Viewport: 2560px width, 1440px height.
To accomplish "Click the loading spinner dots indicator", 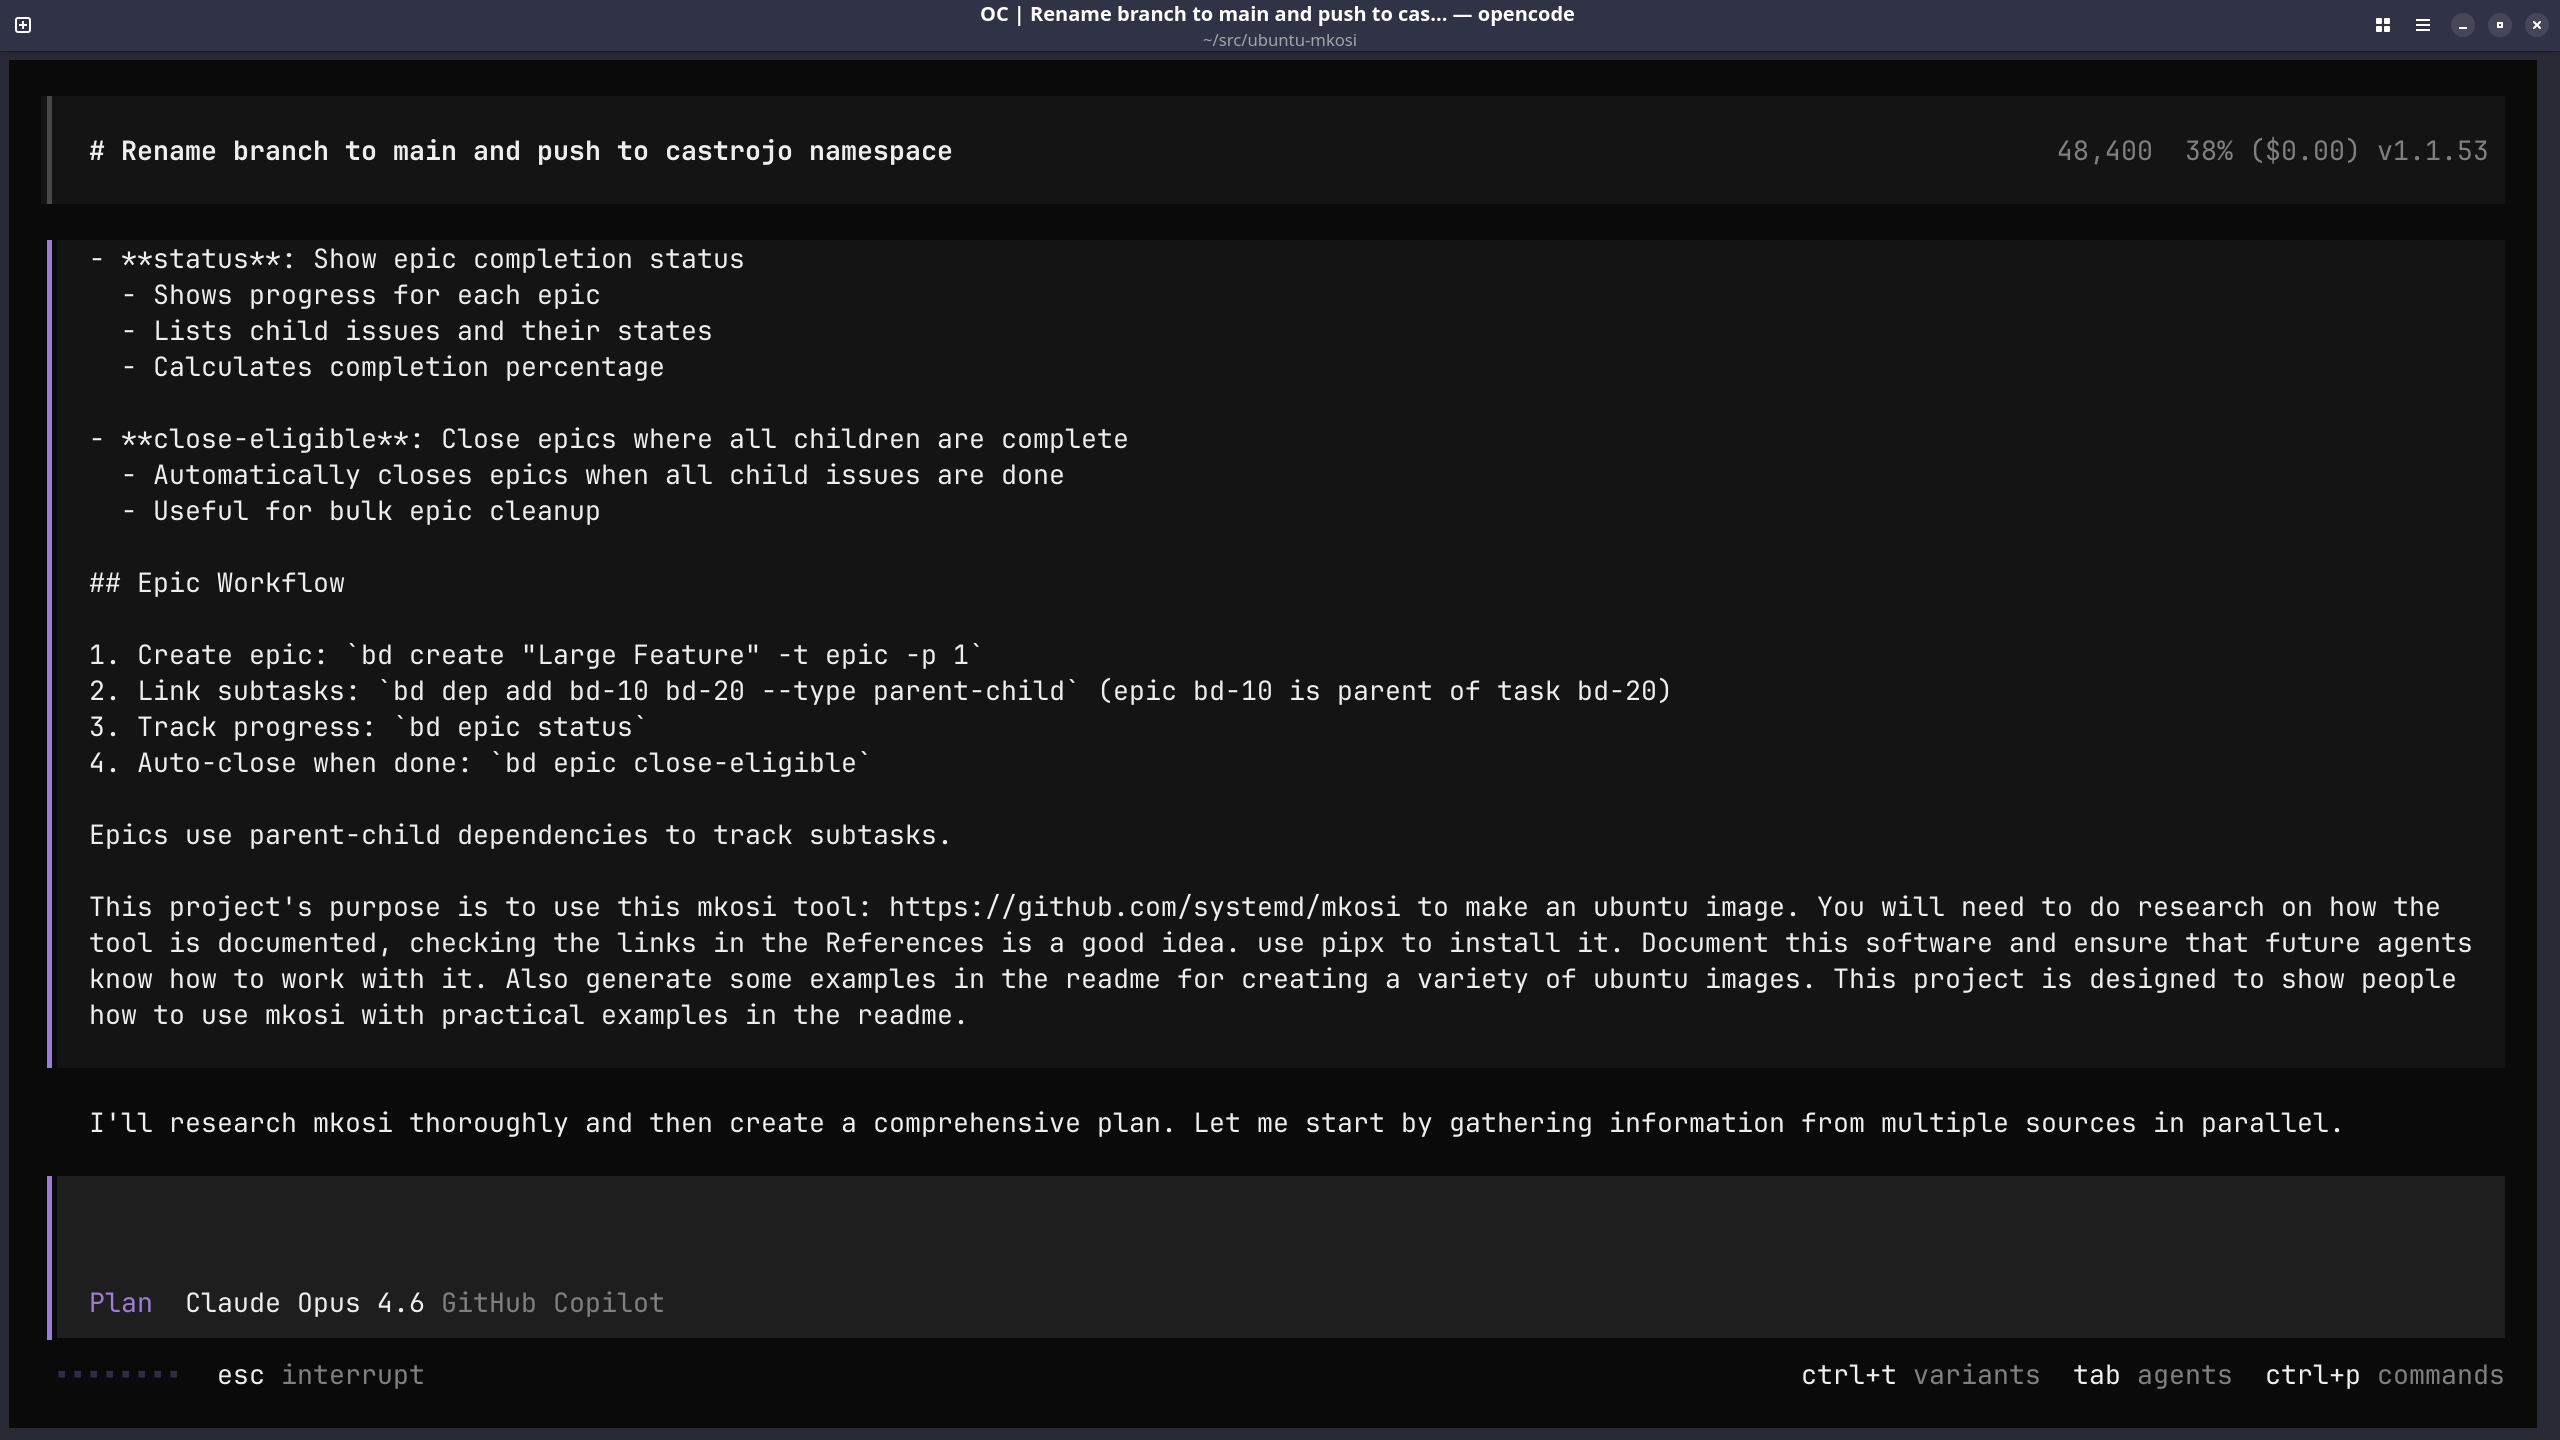I will coord(118,1375).
